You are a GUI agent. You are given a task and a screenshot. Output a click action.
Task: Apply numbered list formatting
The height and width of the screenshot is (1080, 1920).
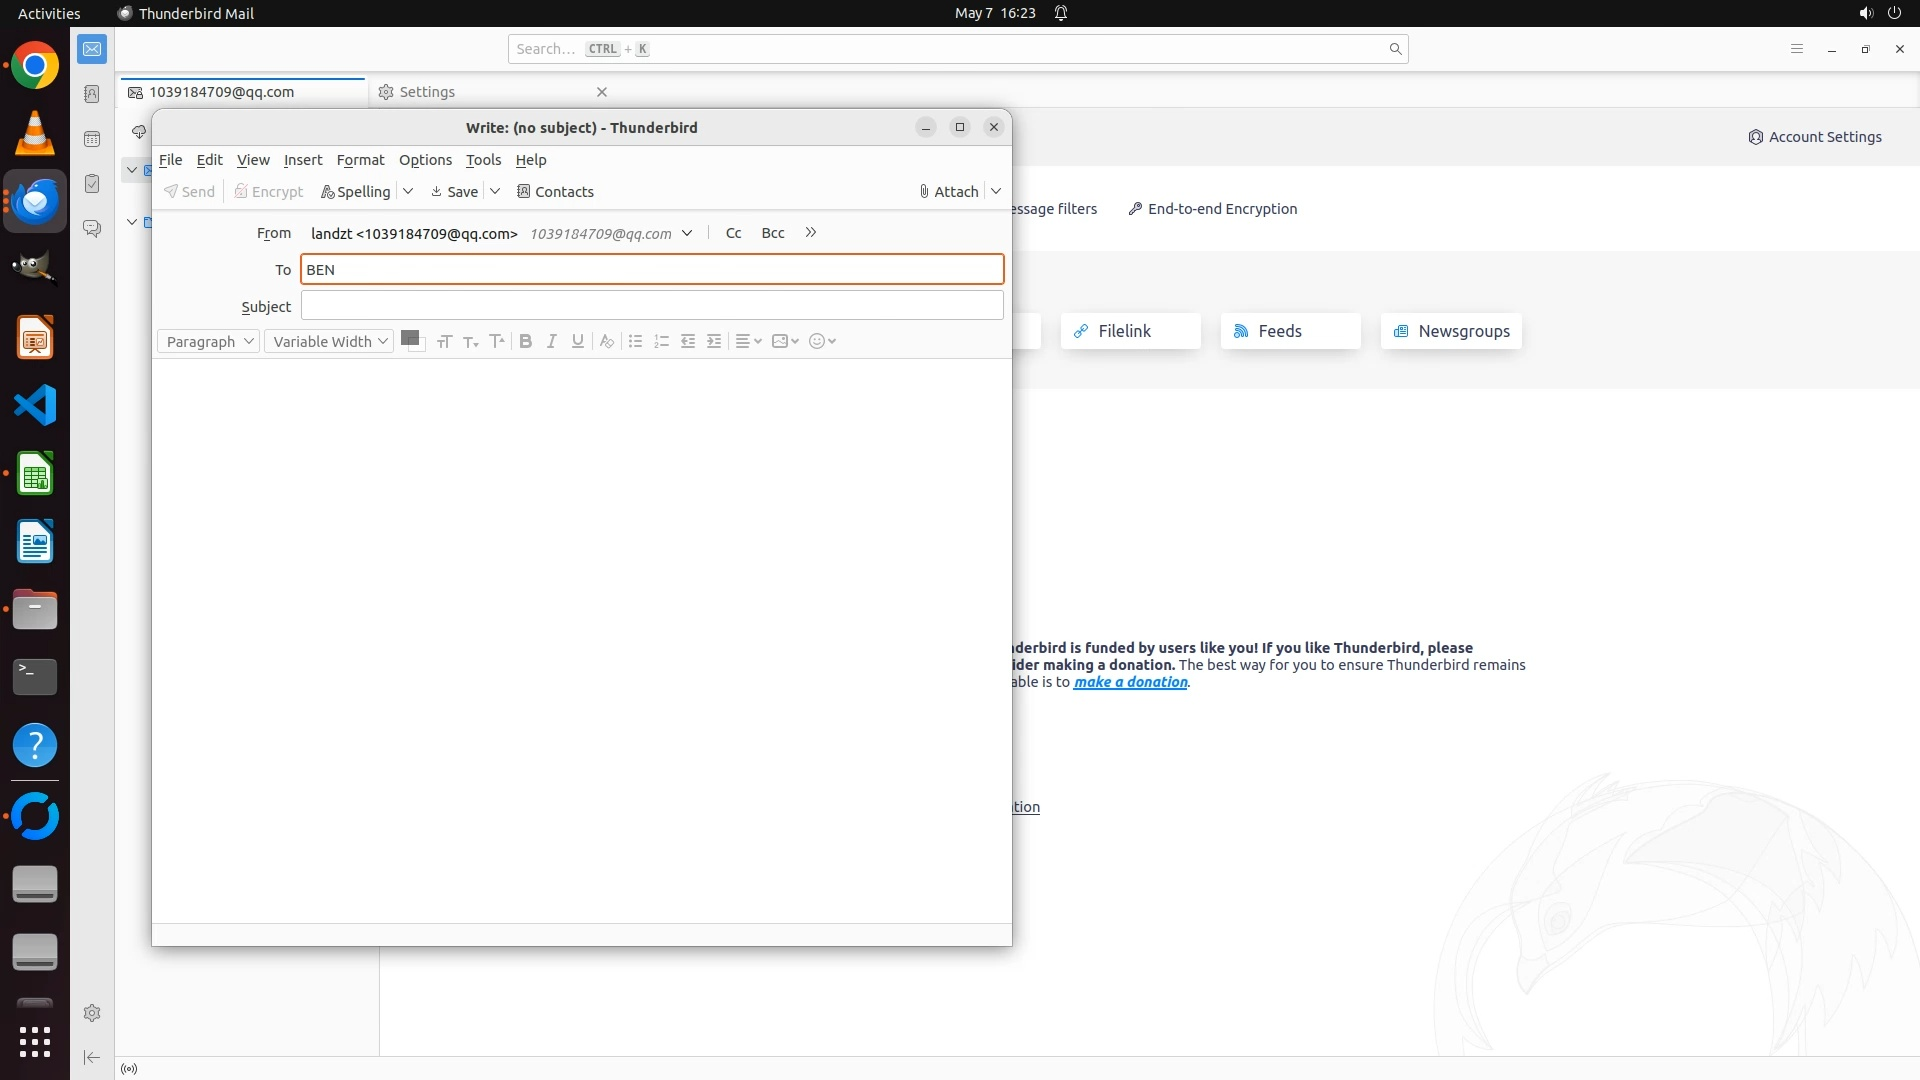pos(661,341)
